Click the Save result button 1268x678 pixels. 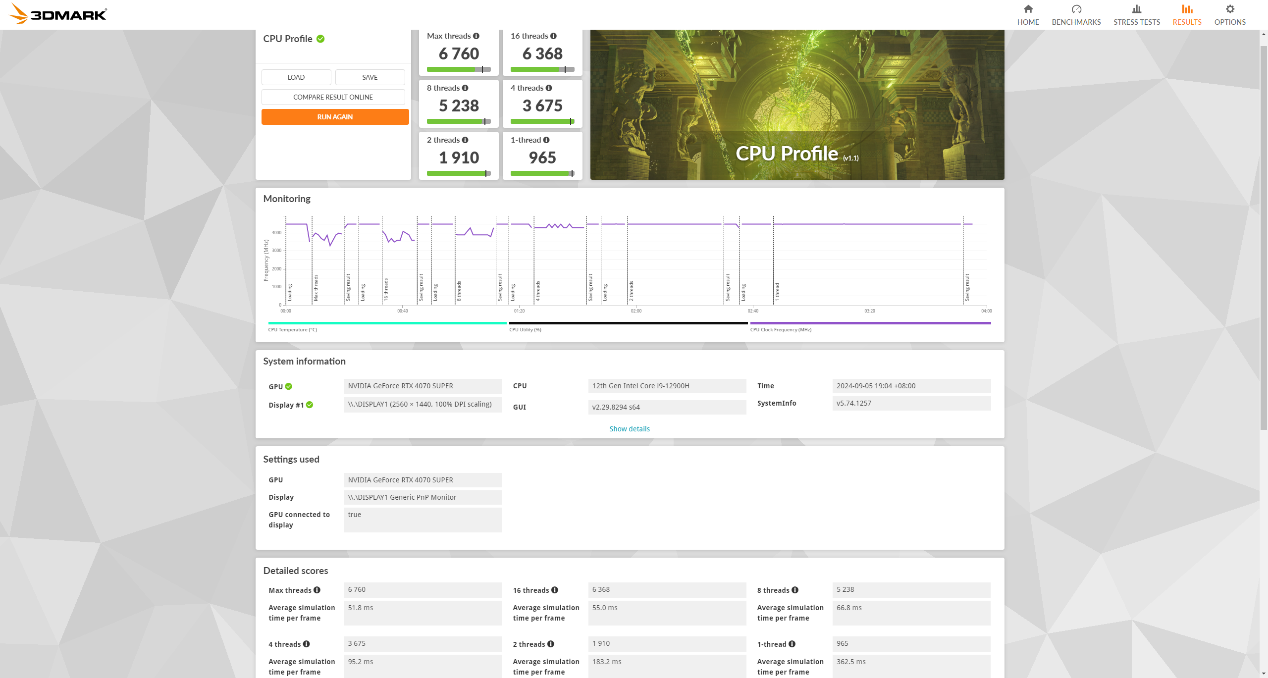point(370,77)
